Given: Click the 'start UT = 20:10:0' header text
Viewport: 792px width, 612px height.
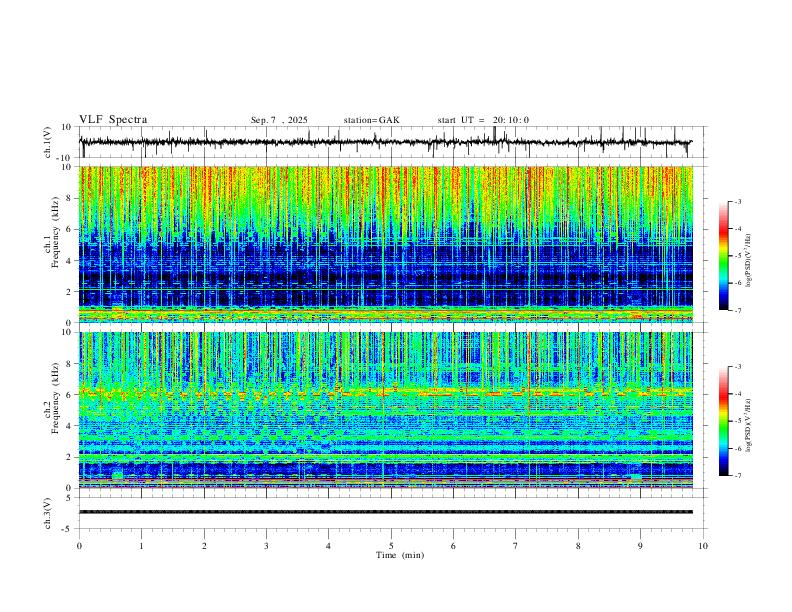Looking at the screenshot, I should 483,120.
